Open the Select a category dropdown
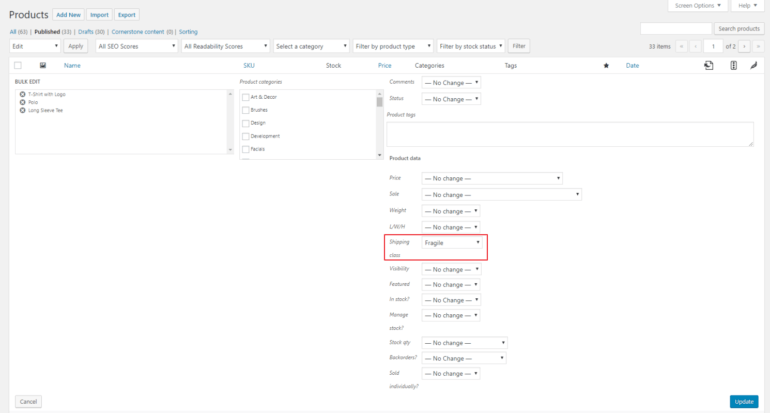Image resolution: width=770 pixels, height=413 pixels. coord(311,46)
